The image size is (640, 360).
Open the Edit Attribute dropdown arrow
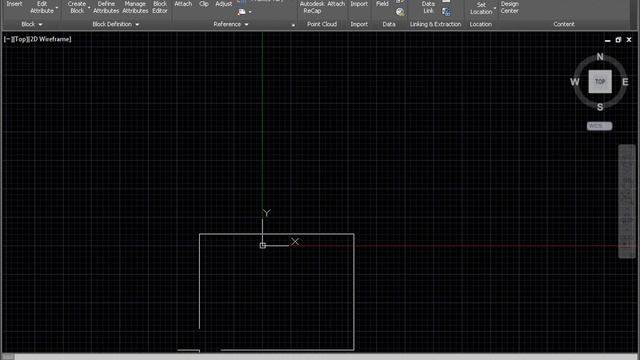[x=57, y=7]
